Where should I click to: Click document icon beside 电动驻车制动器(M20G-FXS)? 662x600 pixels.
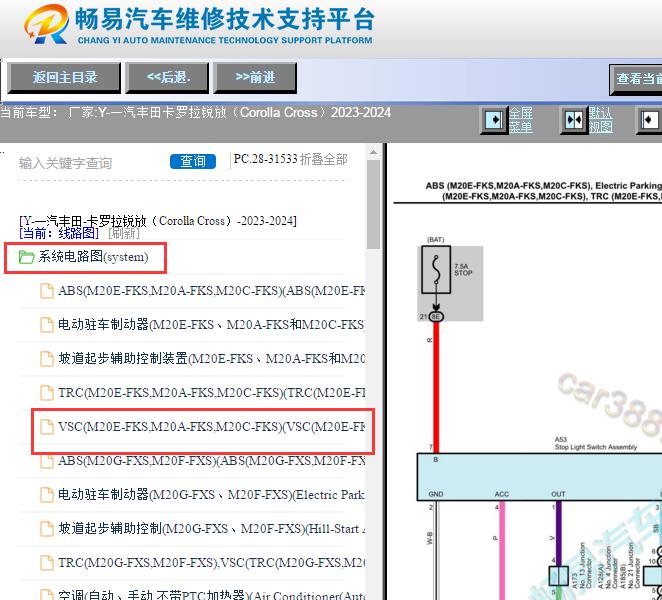coord(47,494)
